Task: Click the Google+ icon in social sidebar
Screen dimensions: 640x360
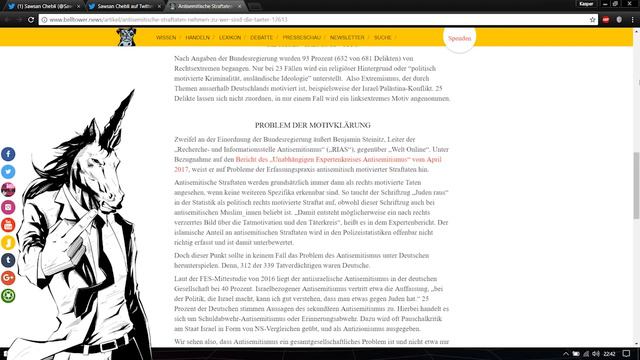Action: click(x=8, y=278)
